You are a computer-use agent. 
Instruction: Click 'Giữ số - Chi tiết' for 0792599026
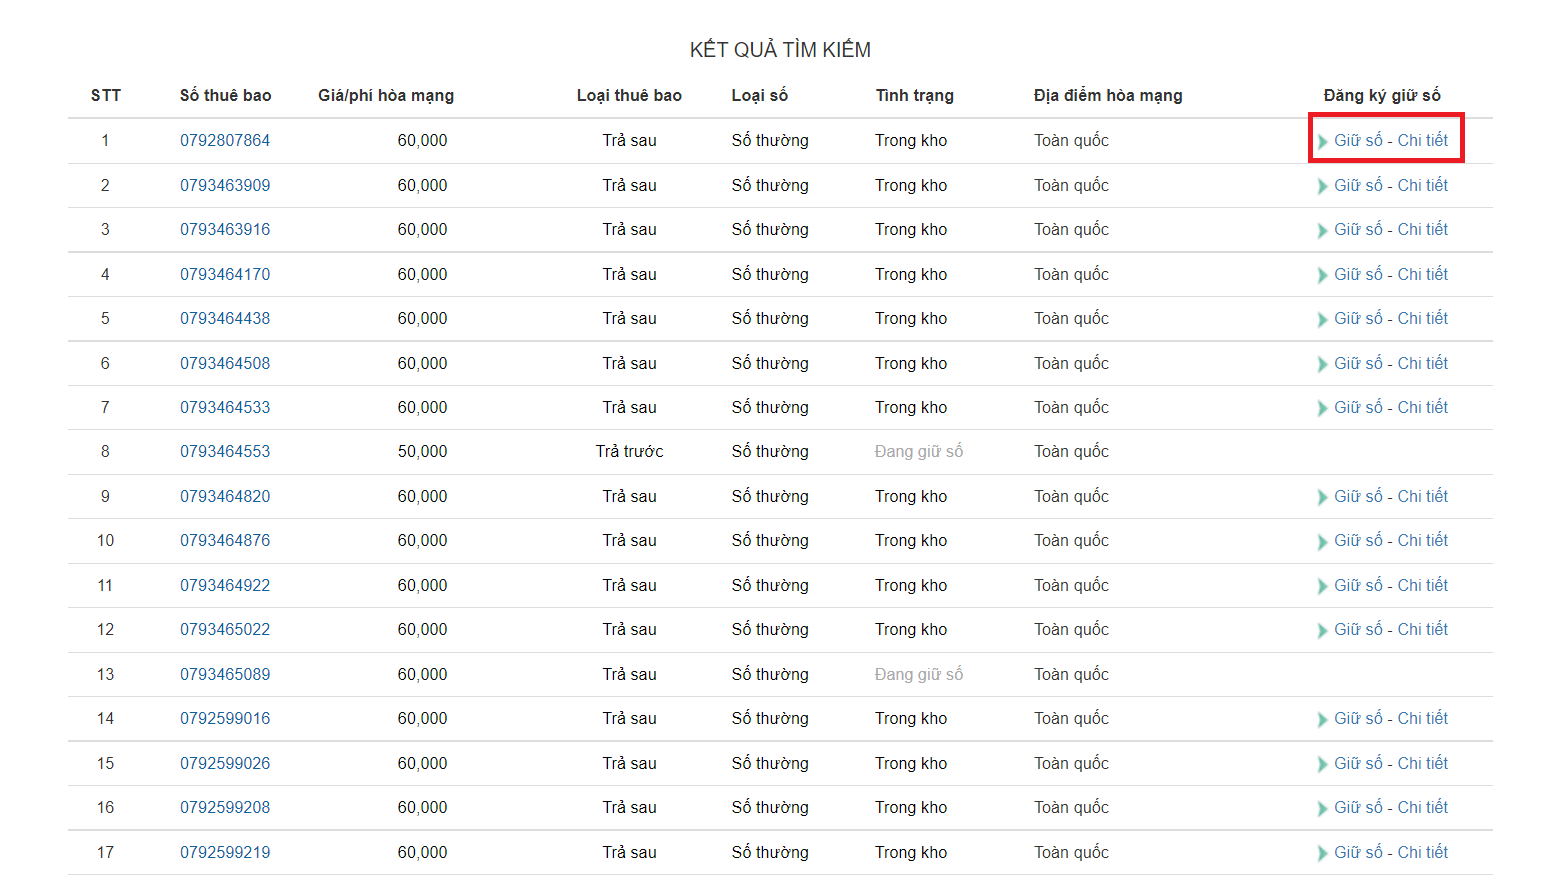[1391, 764]
